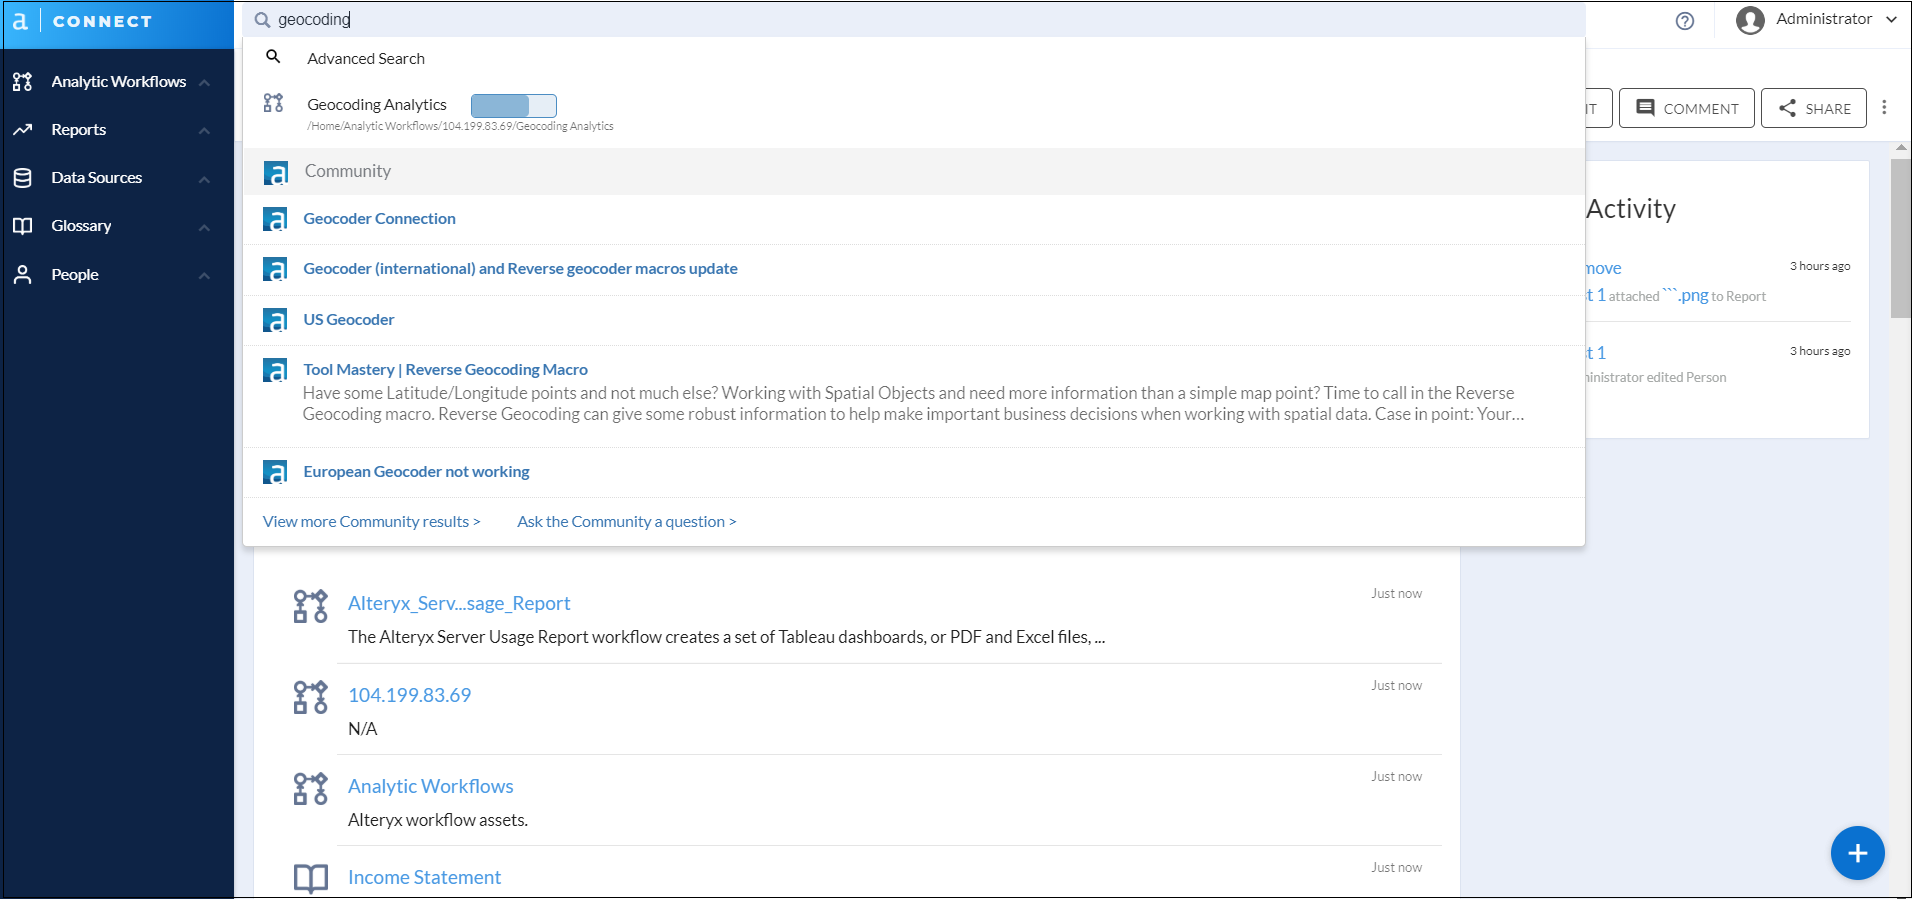Click the Administrator user avatar
The height and width of the screenshot is (899, 1912).
point(1750,20)
